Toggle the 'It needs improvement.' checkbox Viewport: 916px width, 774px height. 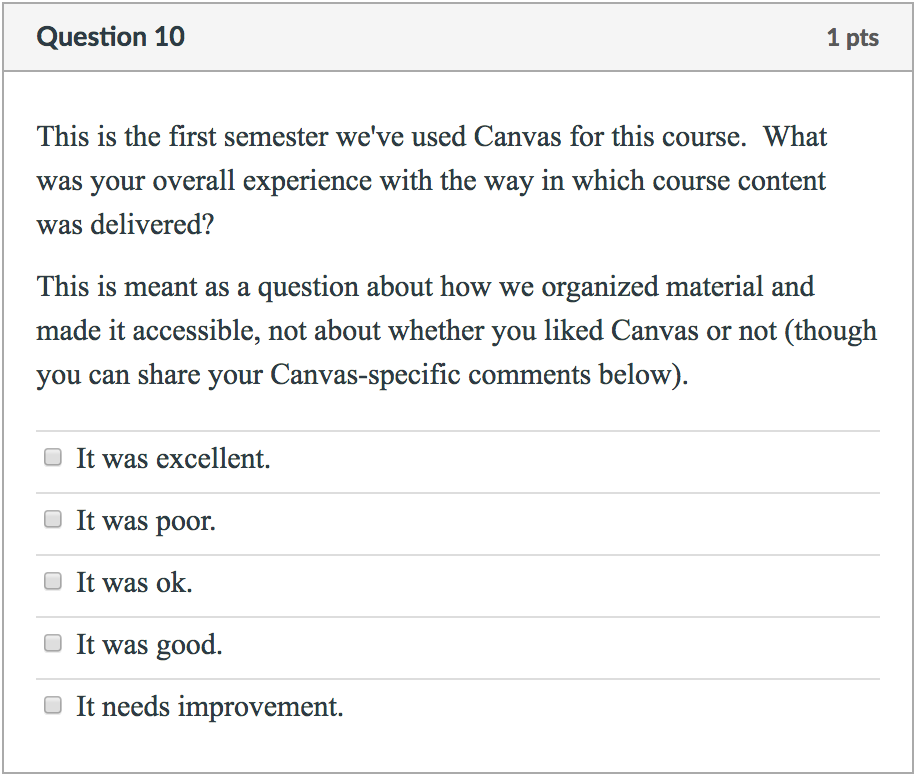(x=53, y=706)
